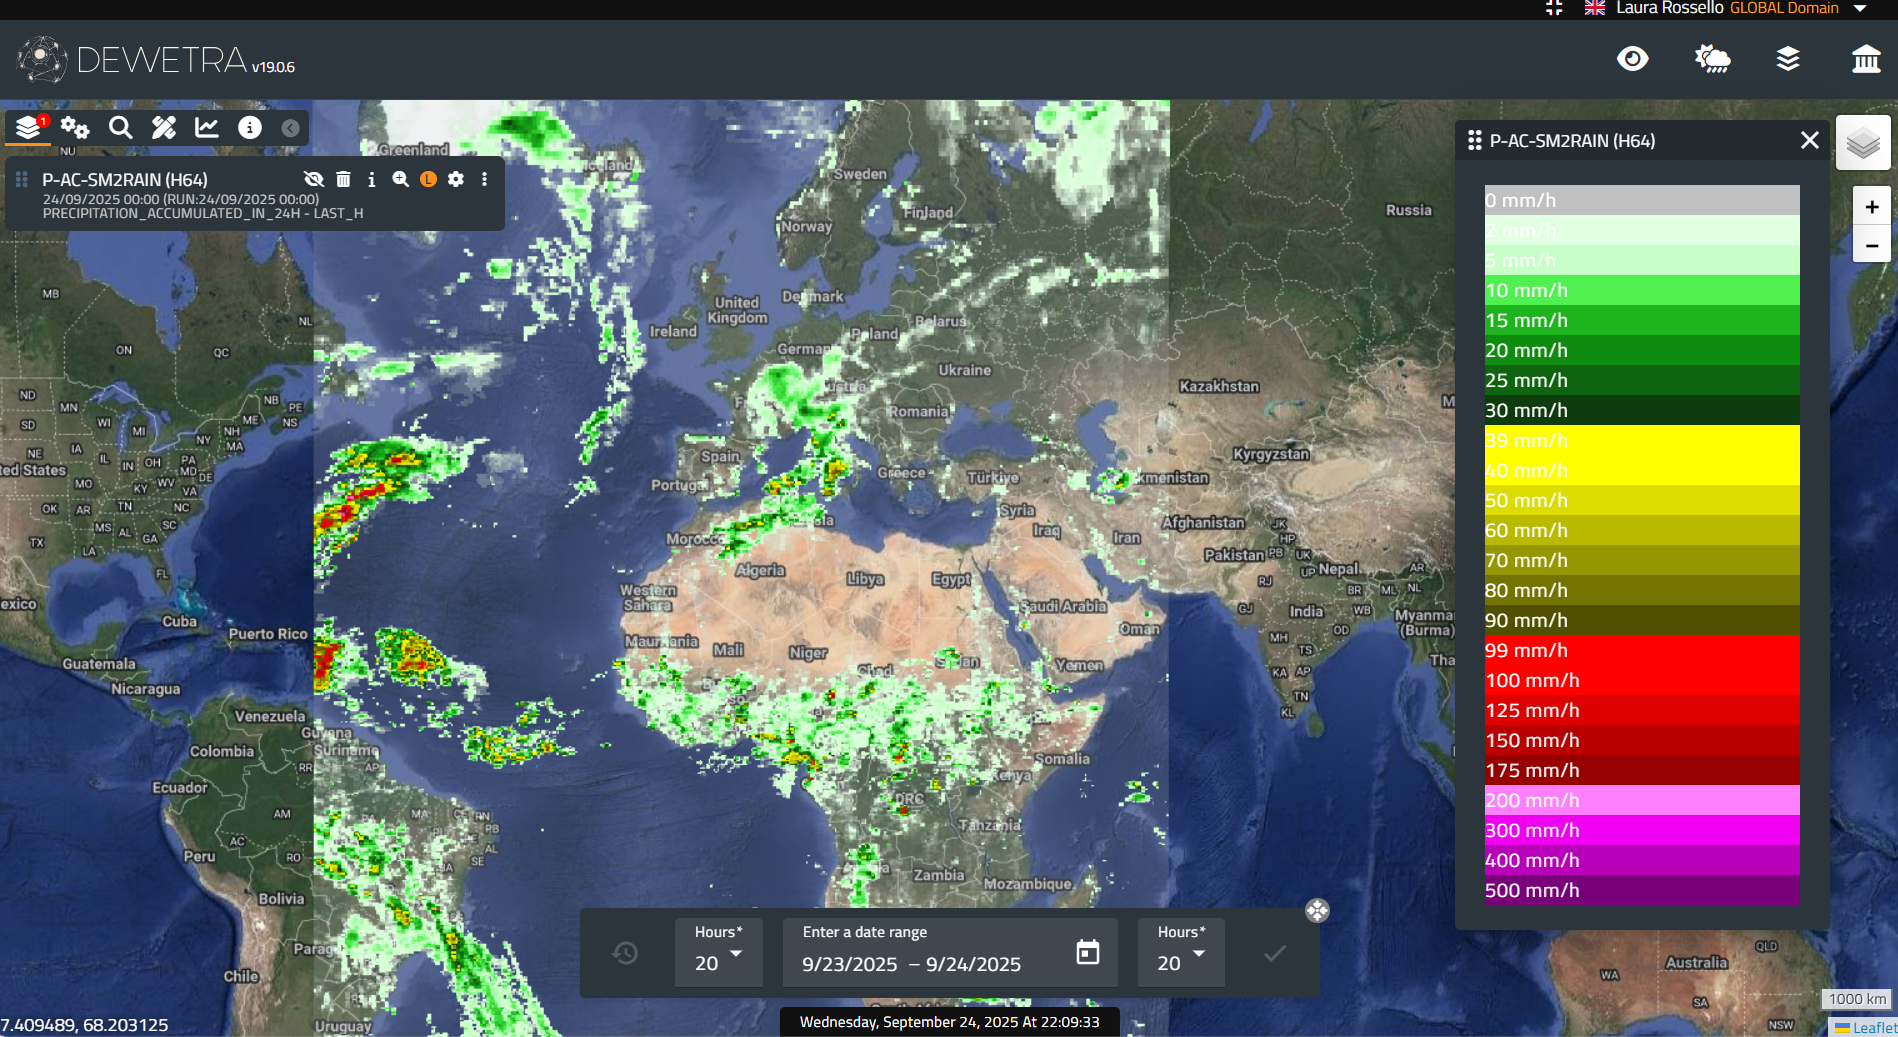
Task: Click the double-gears settings tool icon
Action: pyautogui.click(x=75, y=127)
